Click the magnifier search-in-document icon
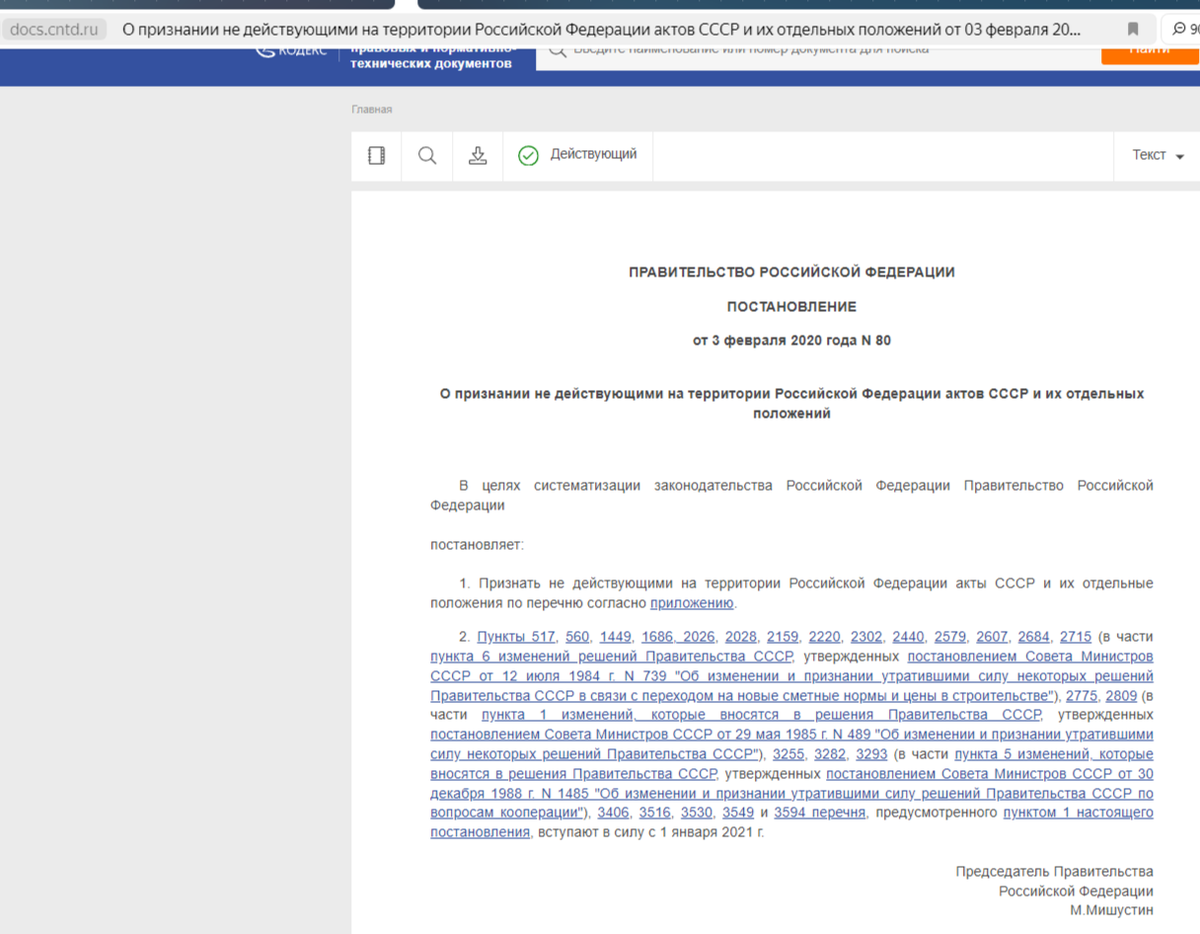1200x934 pixels. click(x=427, y=155)
